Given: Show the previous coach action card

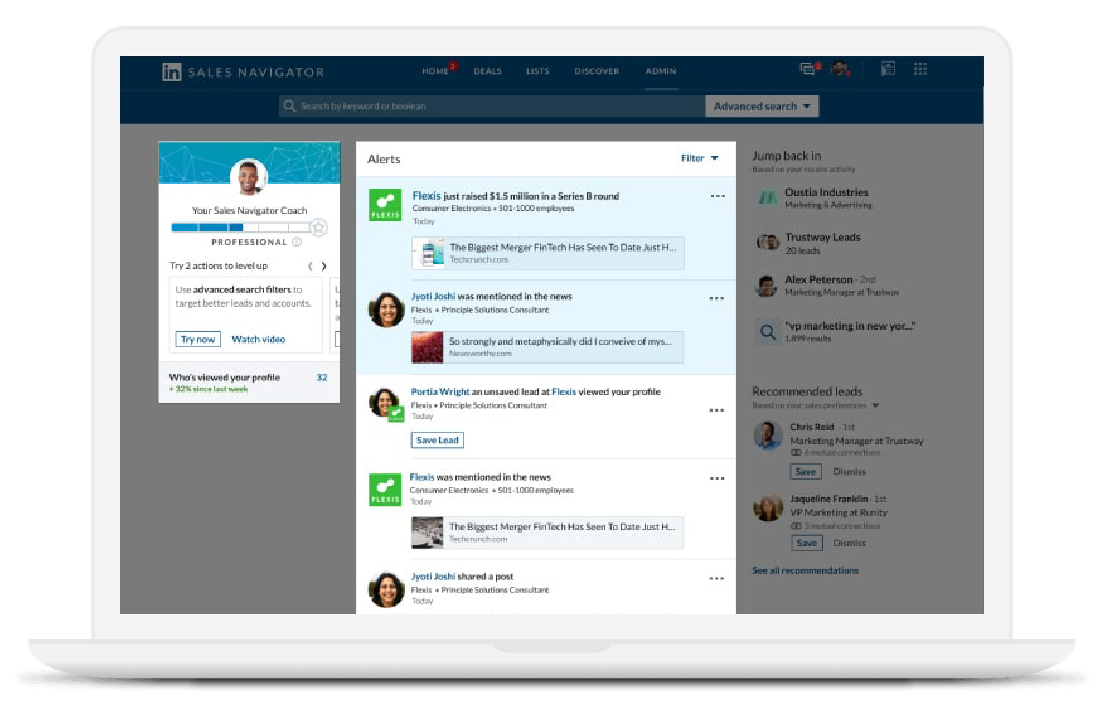Looking at the screenshot, I should pyautogui.click(x=310, y=266).
